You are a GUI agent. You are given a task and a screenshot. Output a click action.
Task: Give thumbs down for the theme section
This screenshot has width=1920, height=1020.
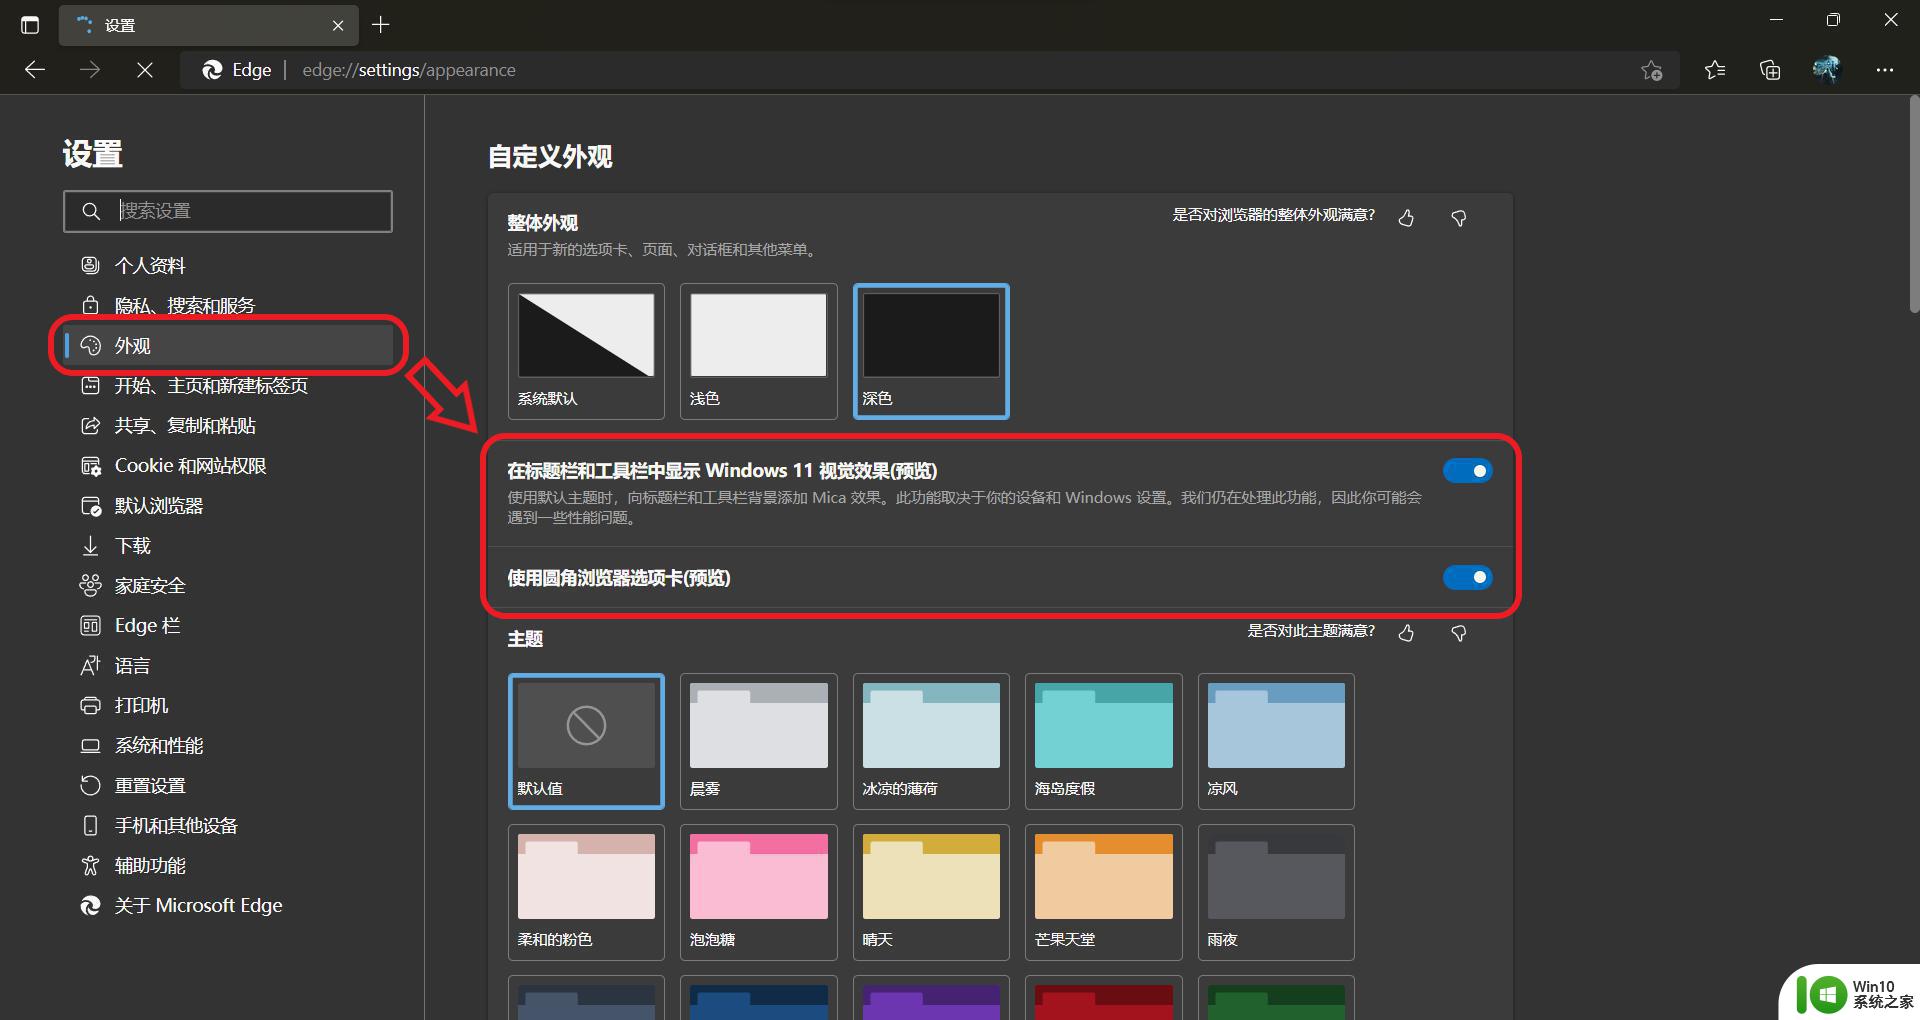[x=1459, y=632]
